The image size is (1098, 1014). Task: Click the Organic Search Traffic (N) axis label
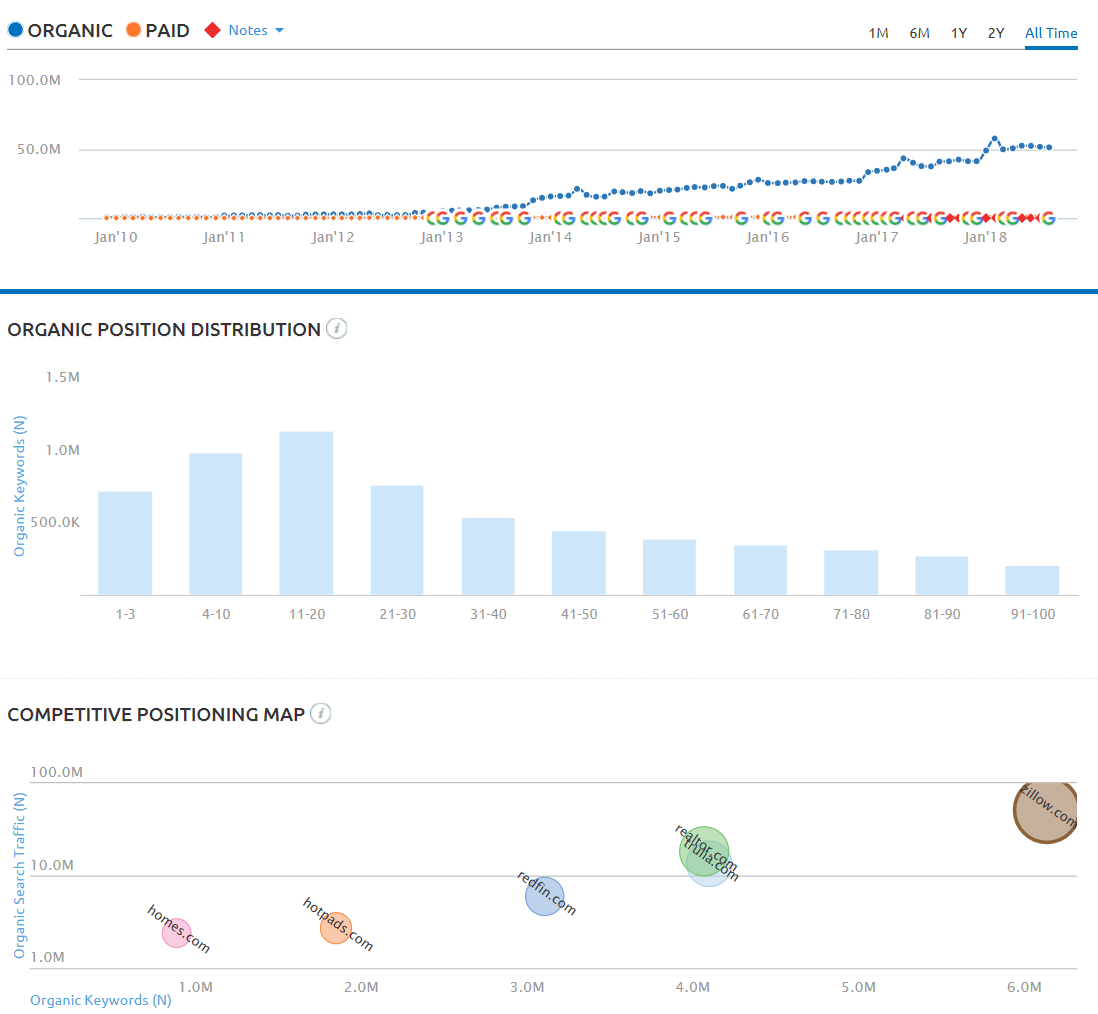(20, 875)
